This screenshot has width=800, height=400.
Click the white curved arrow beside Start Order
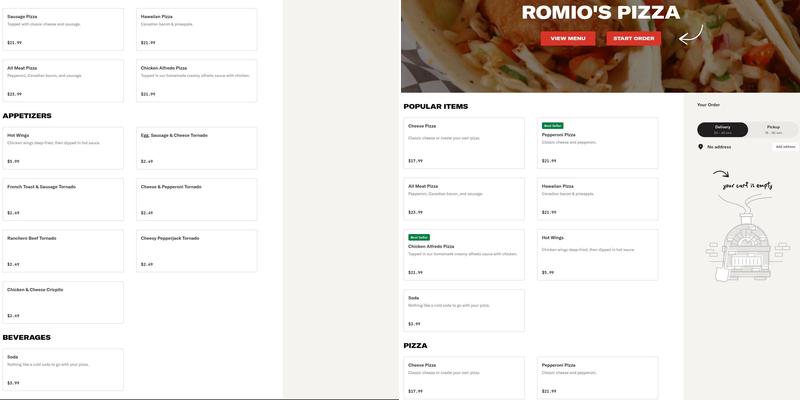point(690,36)
